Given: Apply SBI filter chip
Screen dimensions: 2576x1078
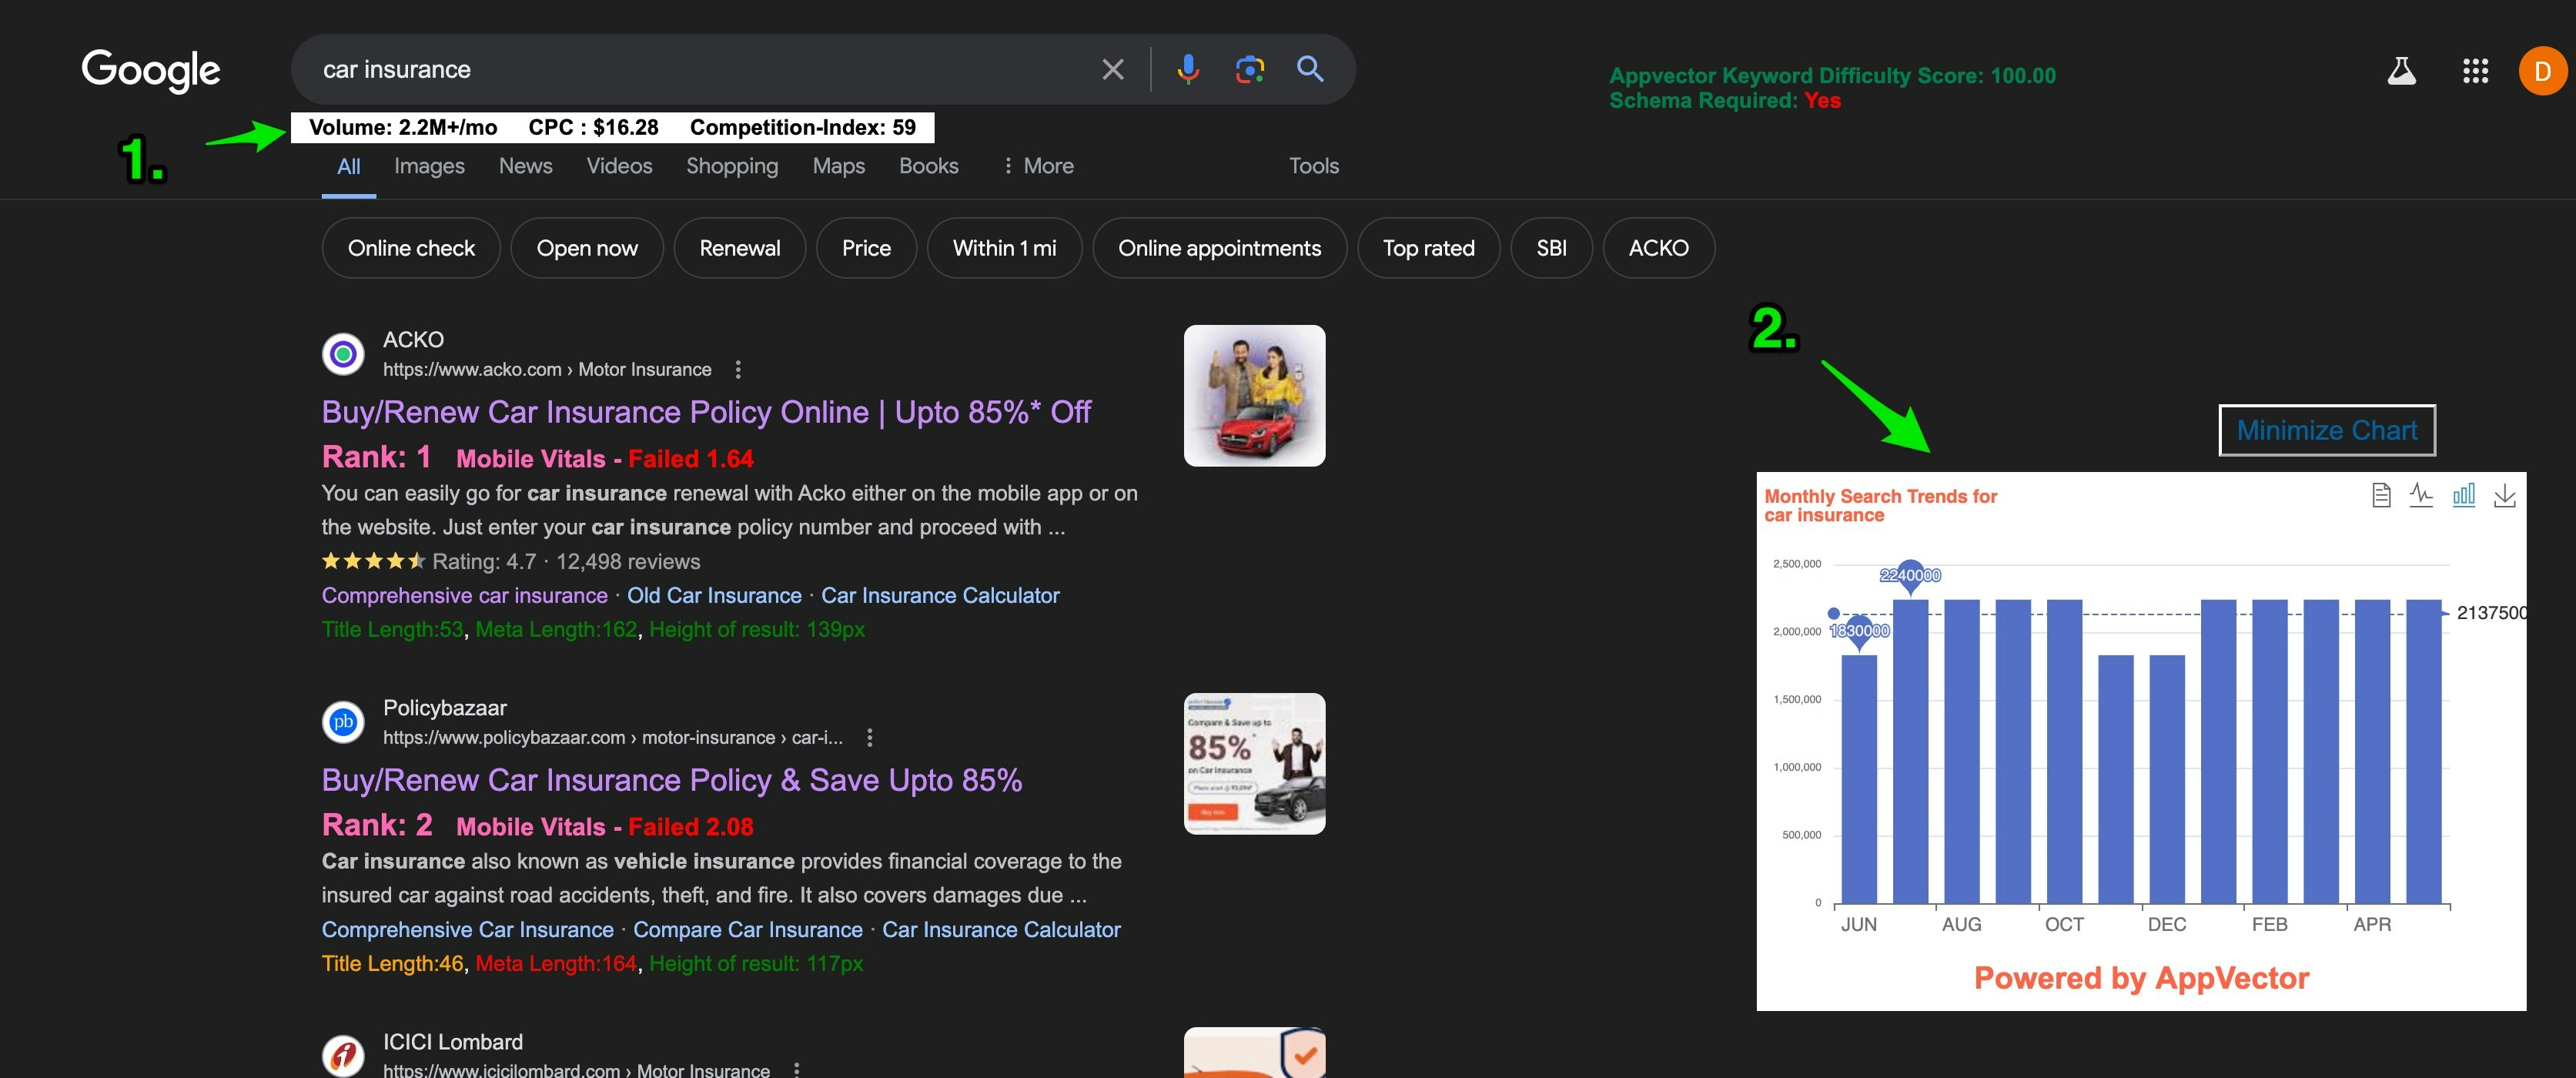Looking at the screenshot, I should tap(1551, 248).
